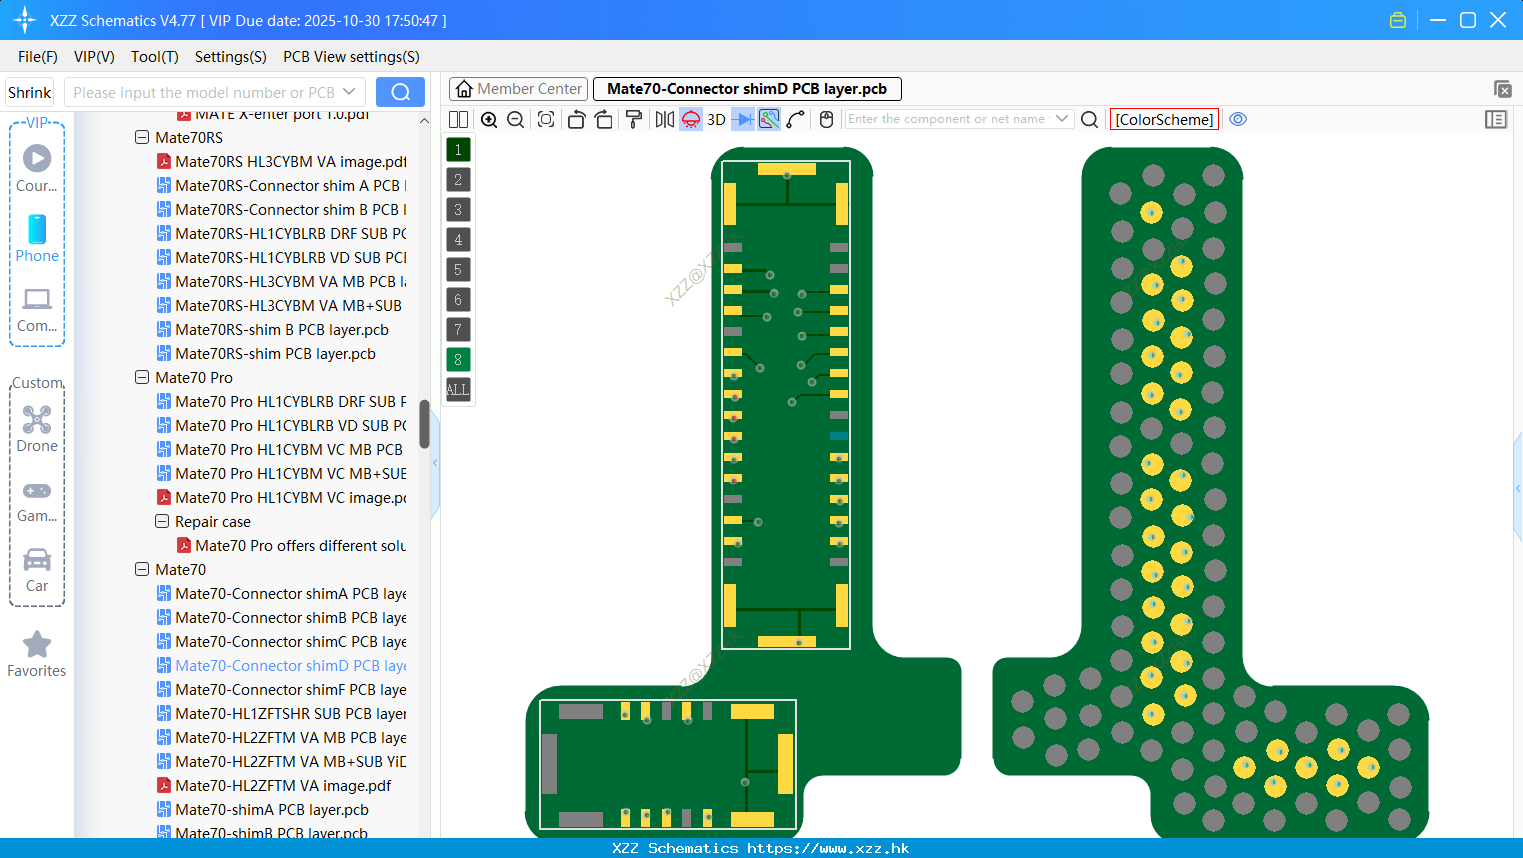Select the Drone category in sidebar
The width and height of the screenshot is (1523, 858).
coord(37,428)
